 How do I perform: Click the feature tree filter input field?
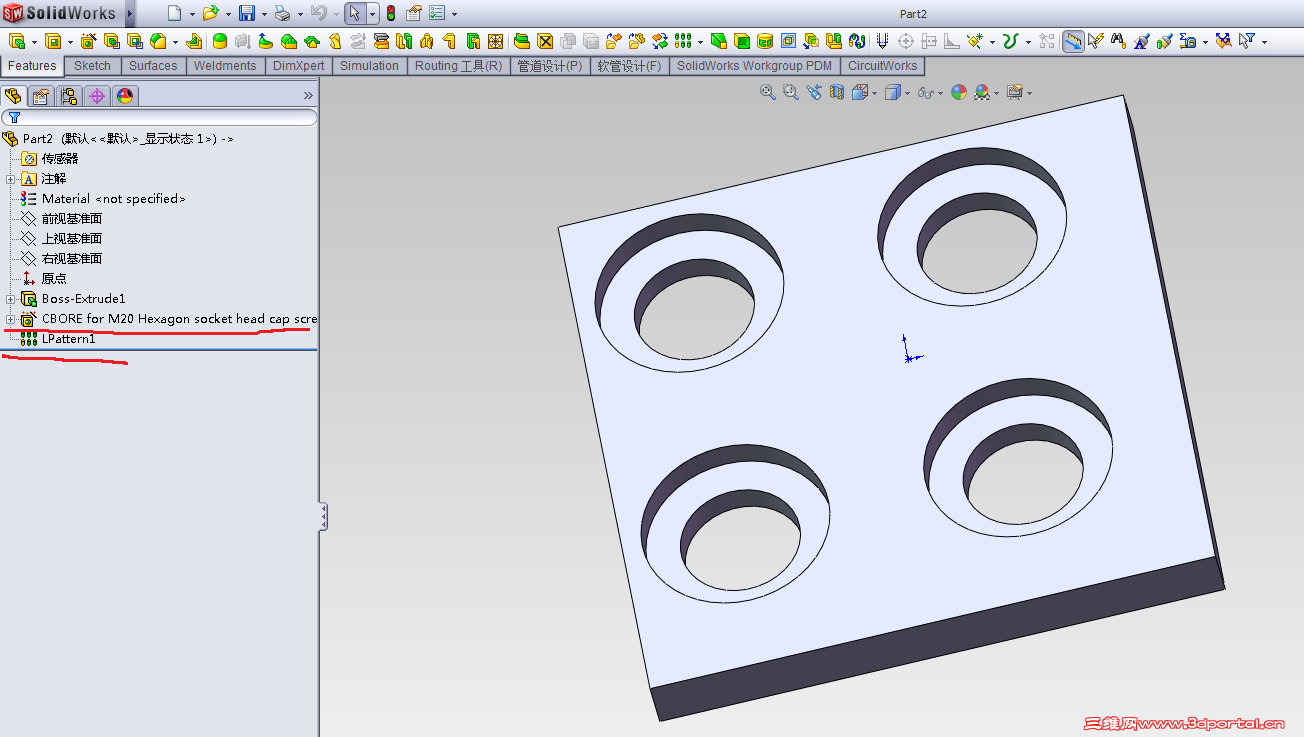[x=160, y=118]
